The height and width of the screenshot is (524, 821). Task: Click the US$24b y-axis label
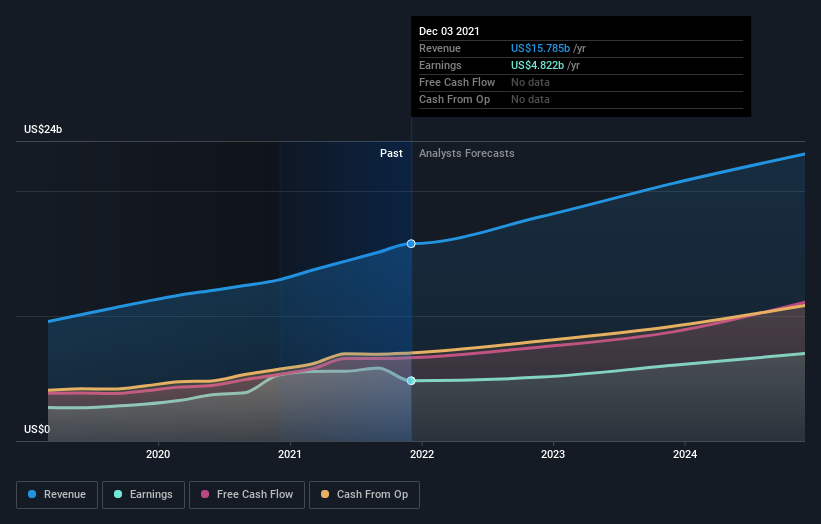click(x=43, y=129)
